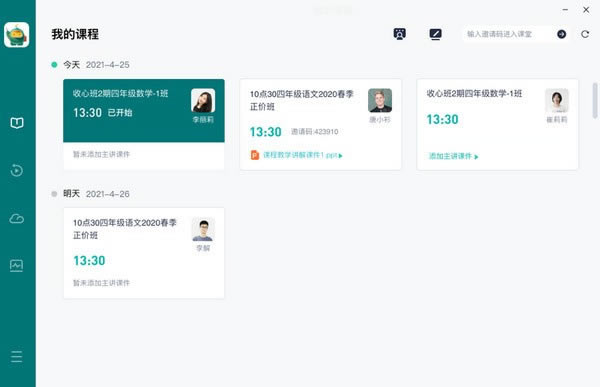
Task: Open the chart statistics icon in sidebar
Action: (x=16, y=265)
